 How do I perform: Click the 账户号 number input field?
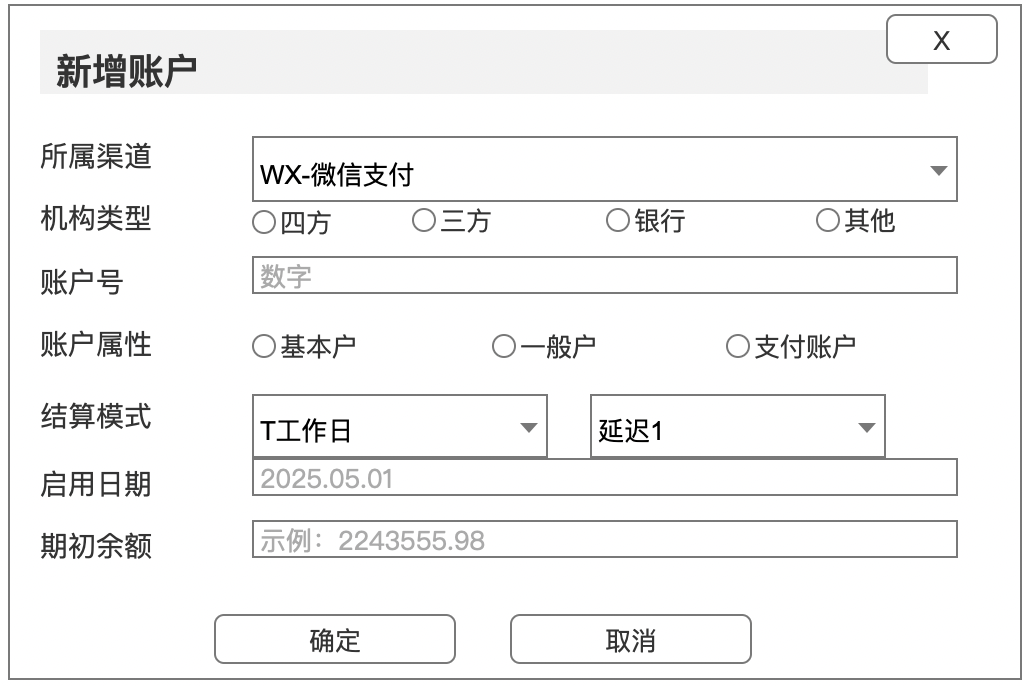pyautogui.click(x=600, y=276)
